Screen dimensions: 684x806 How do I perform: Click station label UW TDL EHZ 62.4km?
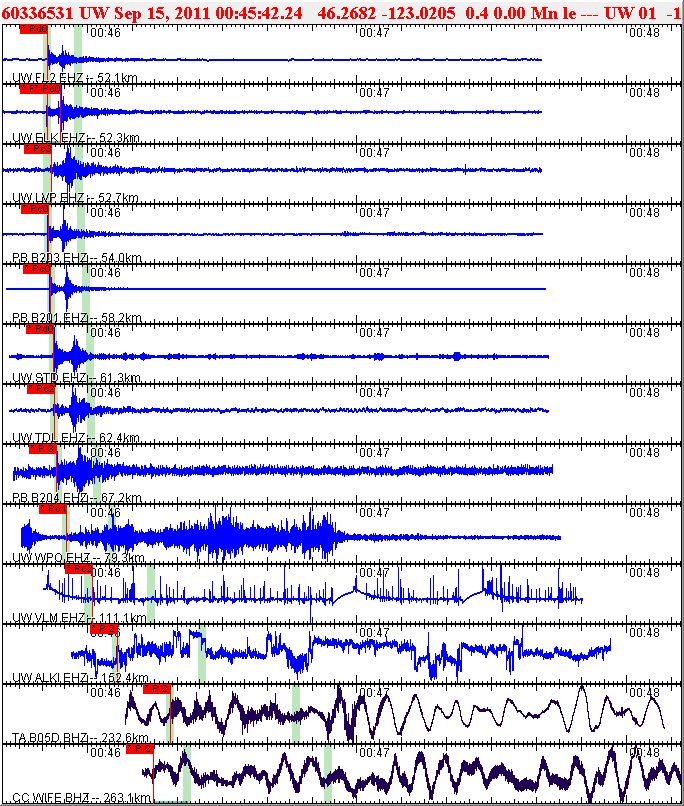point(76,438)
